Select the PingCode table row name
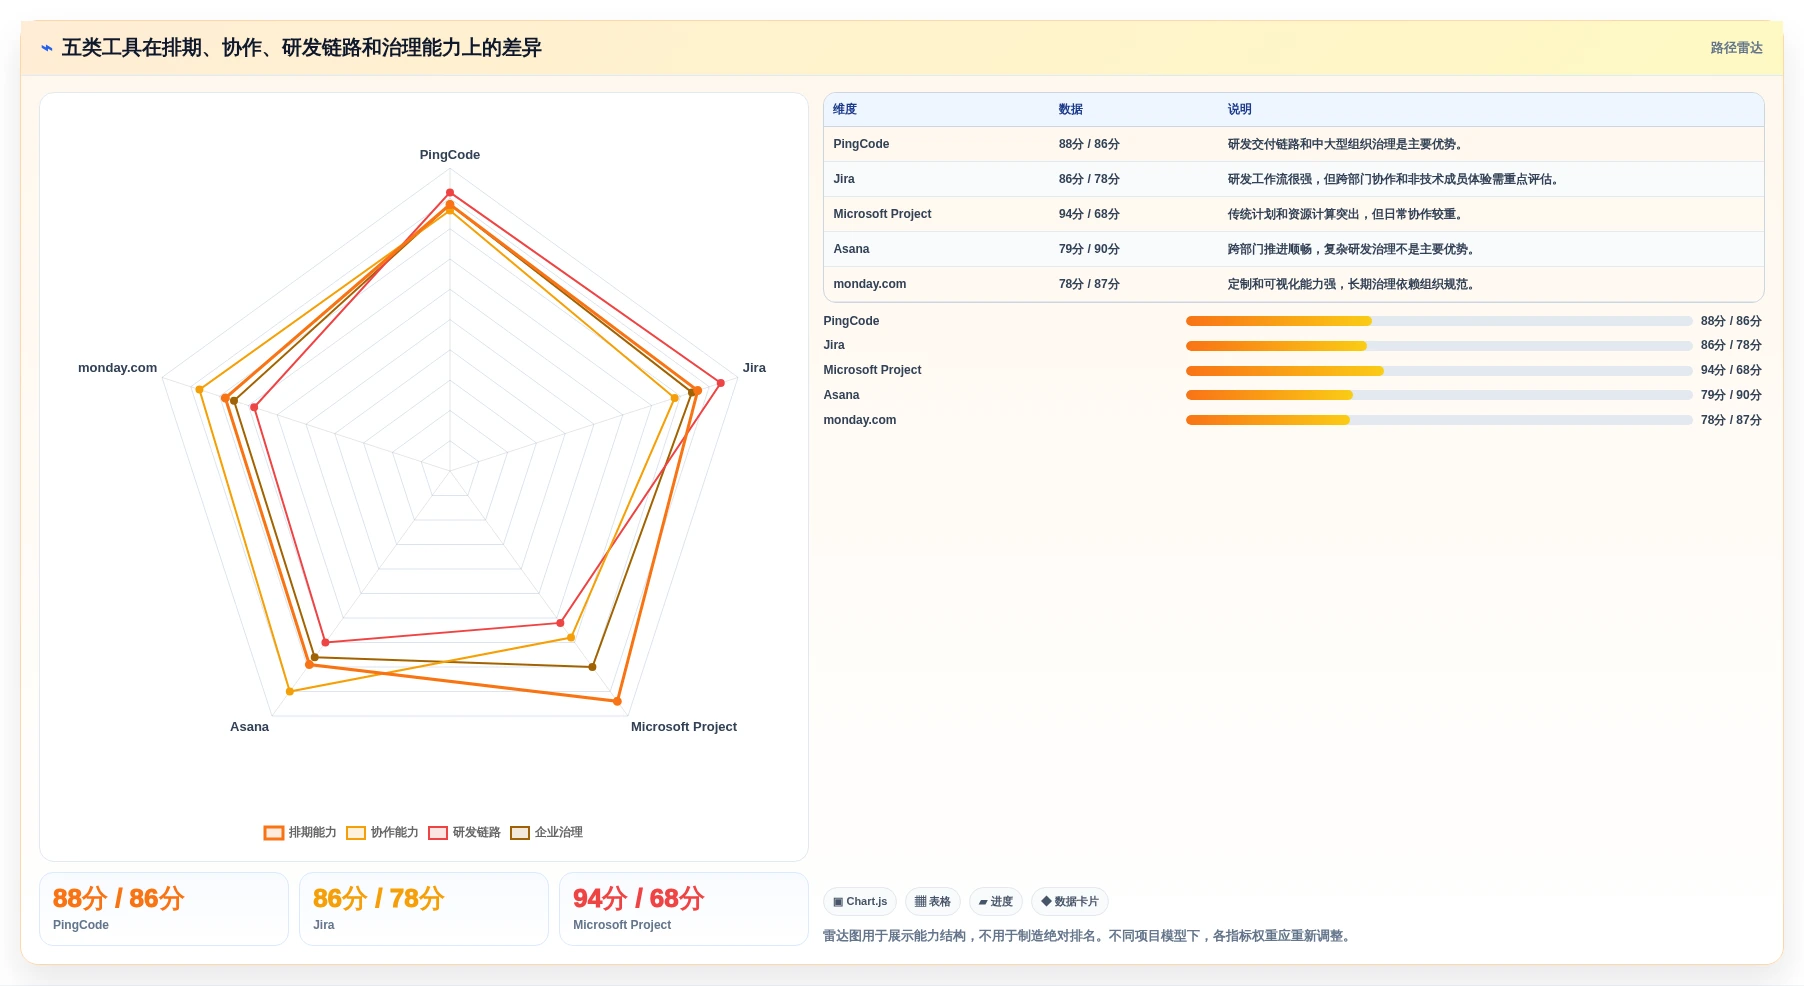Screen dimensions: 1804x986 point(861,144)
